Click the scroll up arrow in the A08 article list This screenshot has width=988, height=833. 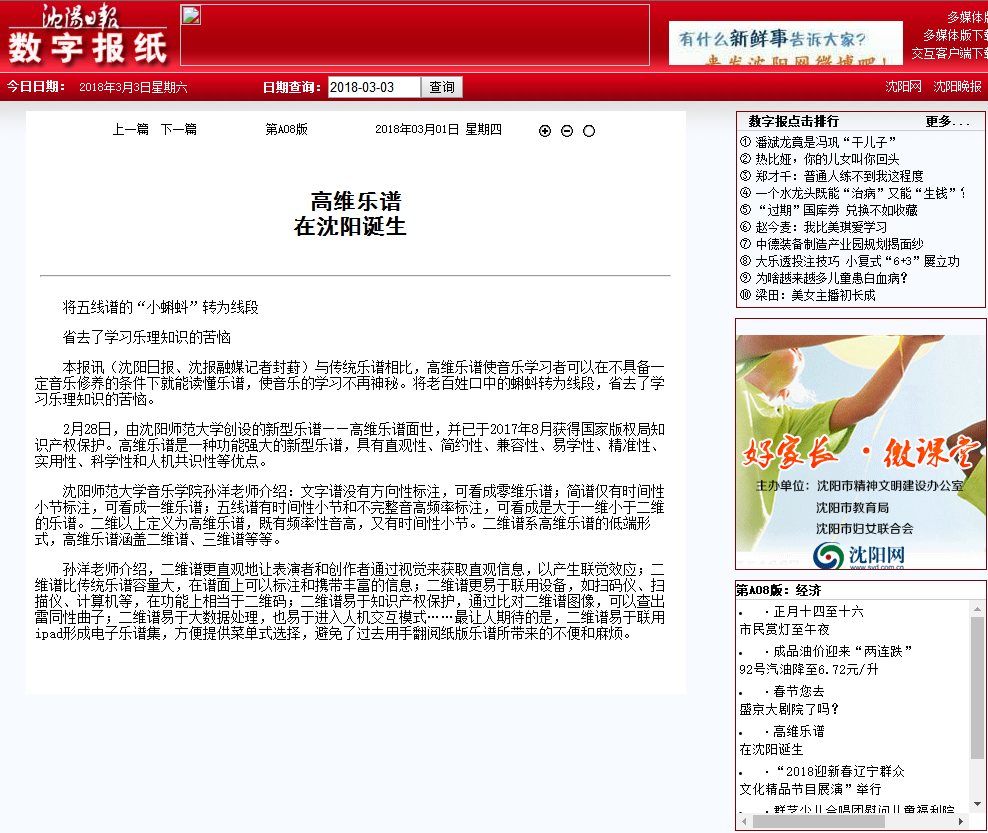pyautogui.click(x=977, y=608)
